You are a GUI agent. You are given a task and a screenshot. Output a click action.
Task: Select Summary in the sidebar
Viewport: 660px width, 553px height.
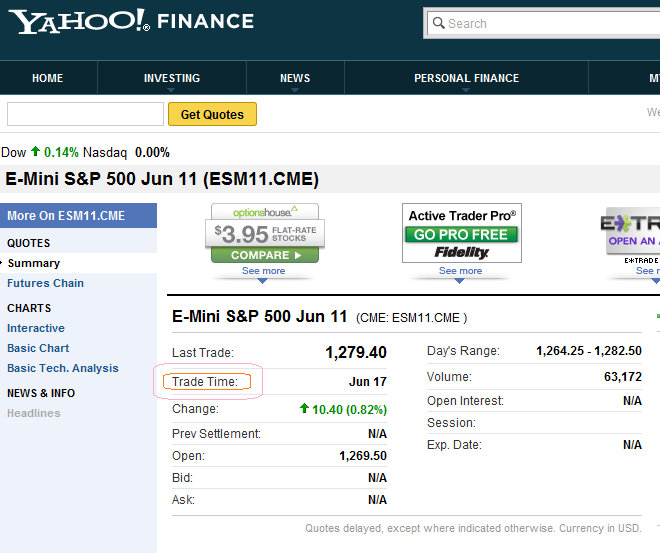point(34,263)
